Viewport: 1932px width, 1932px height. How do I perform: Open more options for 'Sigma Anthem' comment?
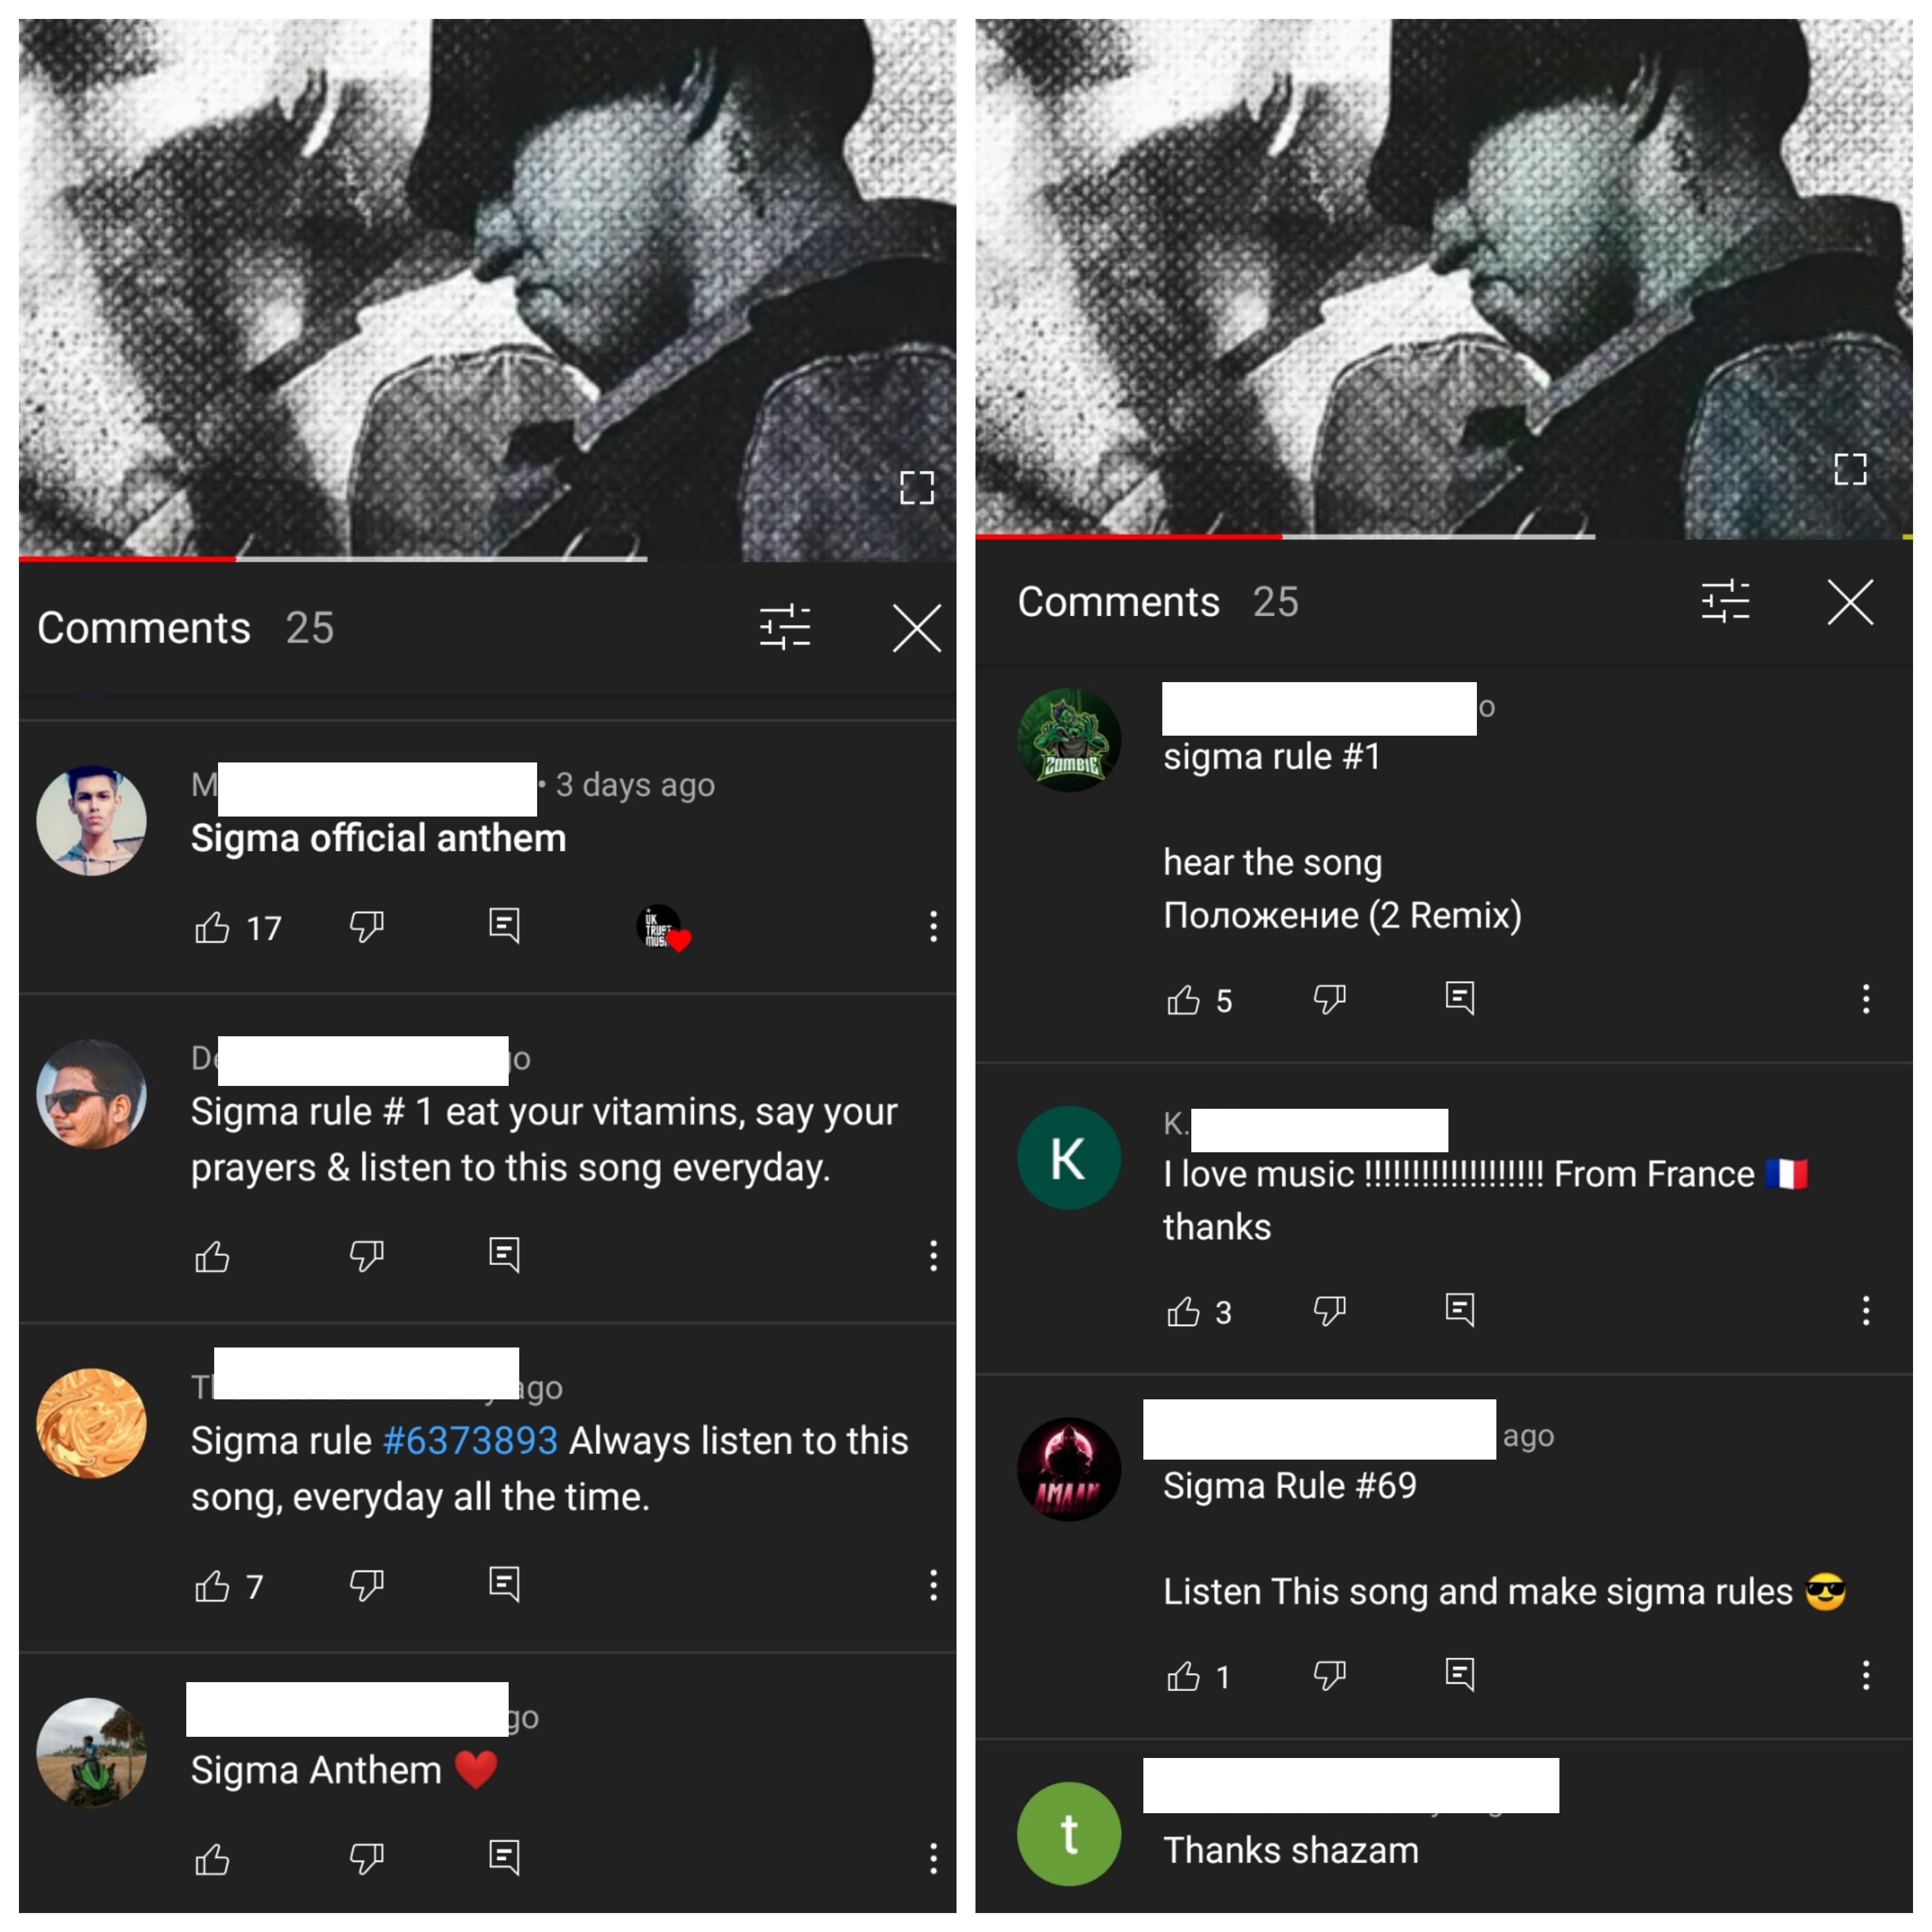click(933, 1859)
